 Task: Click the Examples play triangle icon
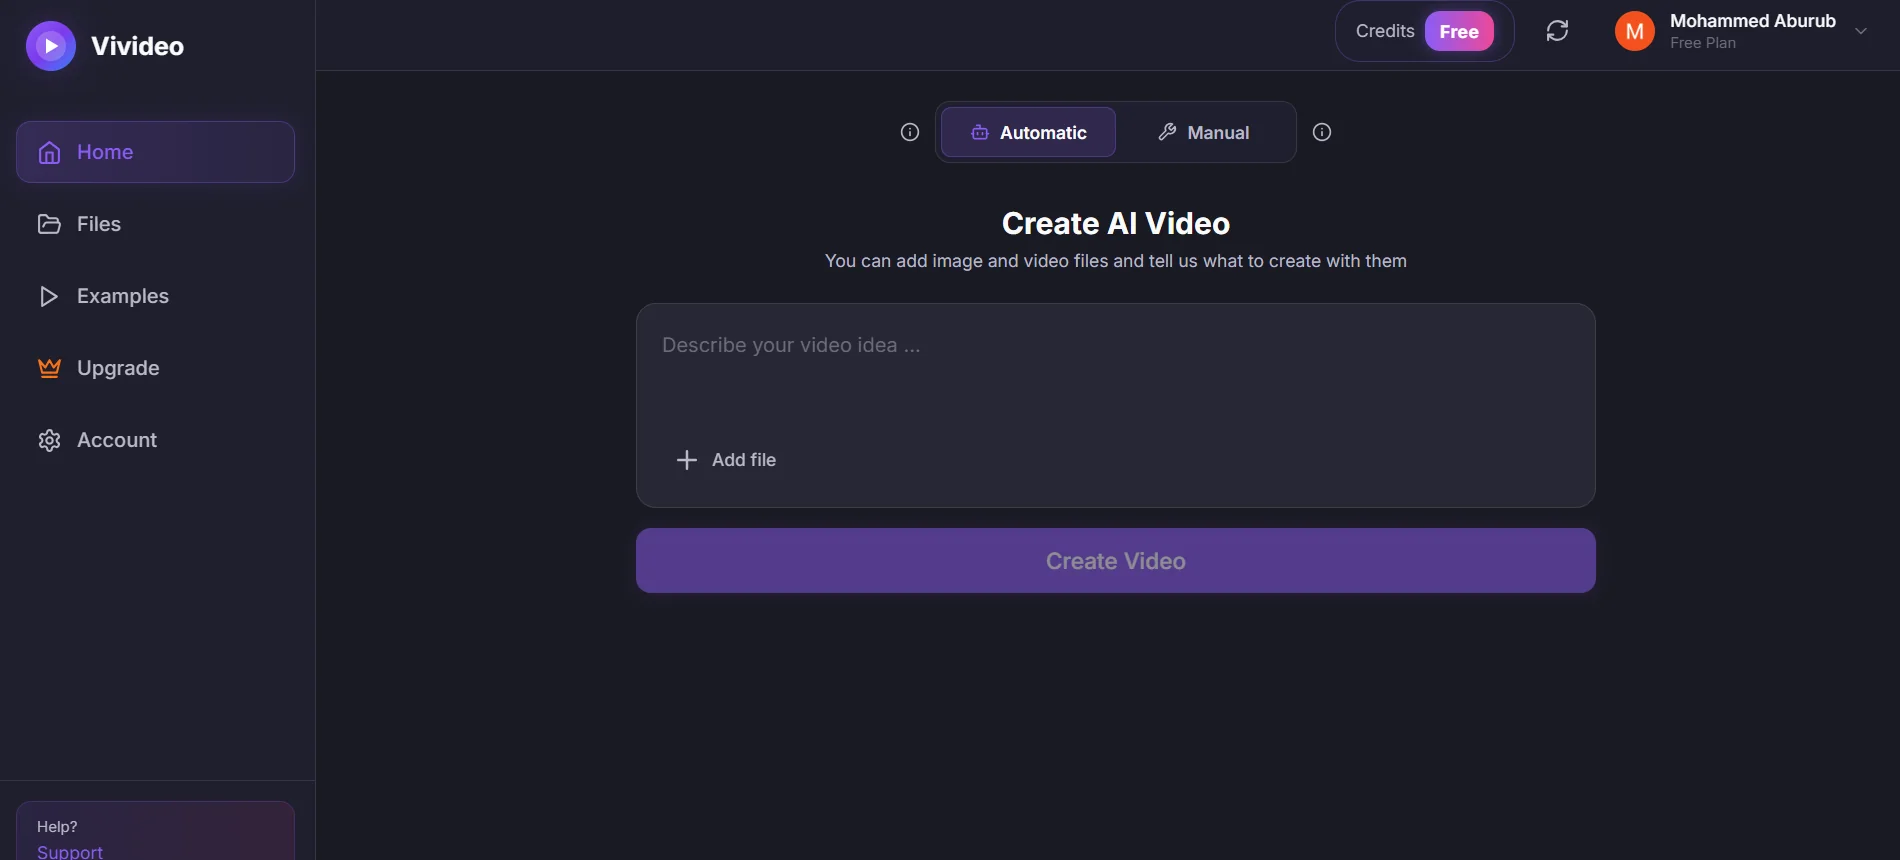[49, 296]
